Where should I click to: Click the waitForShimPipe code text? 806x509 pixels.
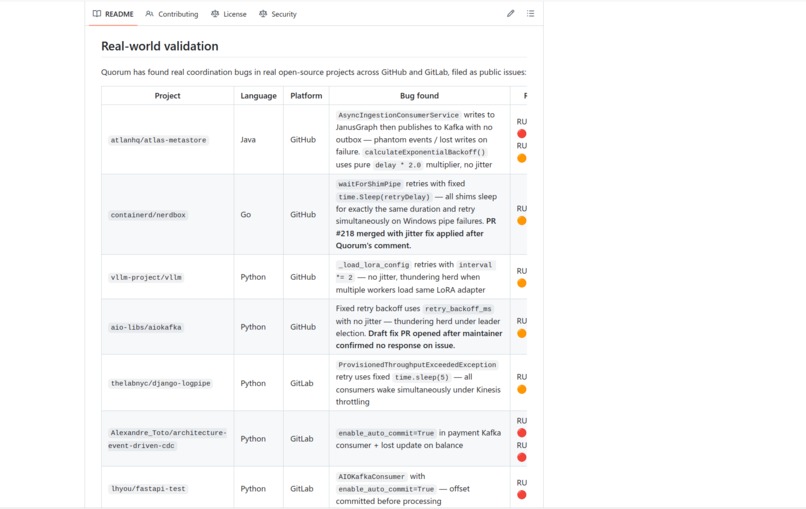[x=369, y=184]
